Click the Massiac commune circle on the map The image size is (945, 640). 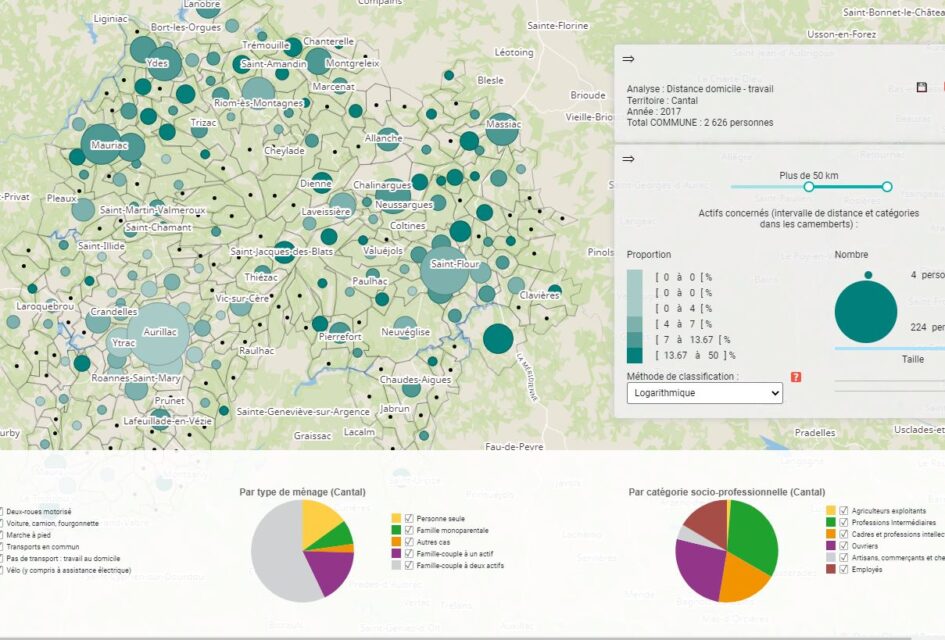[502, 129]
